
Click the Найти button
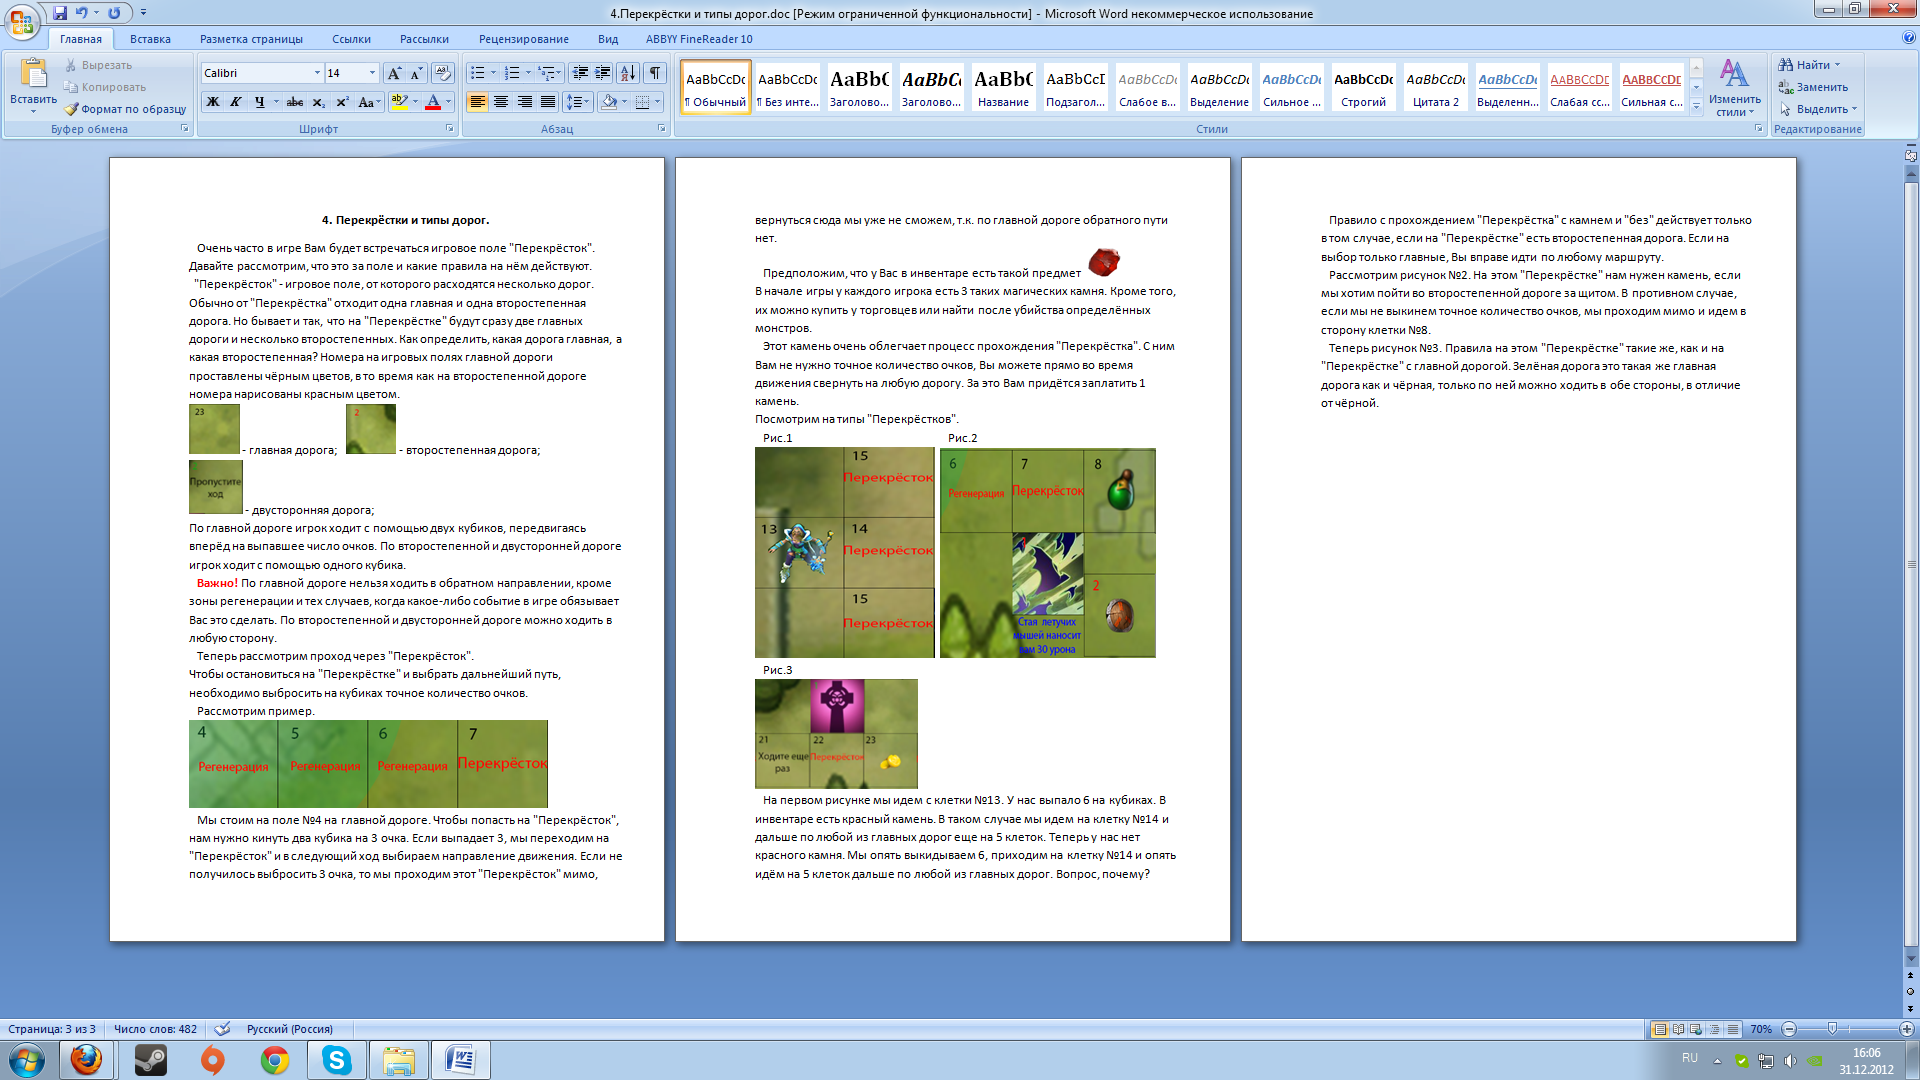1811,65
